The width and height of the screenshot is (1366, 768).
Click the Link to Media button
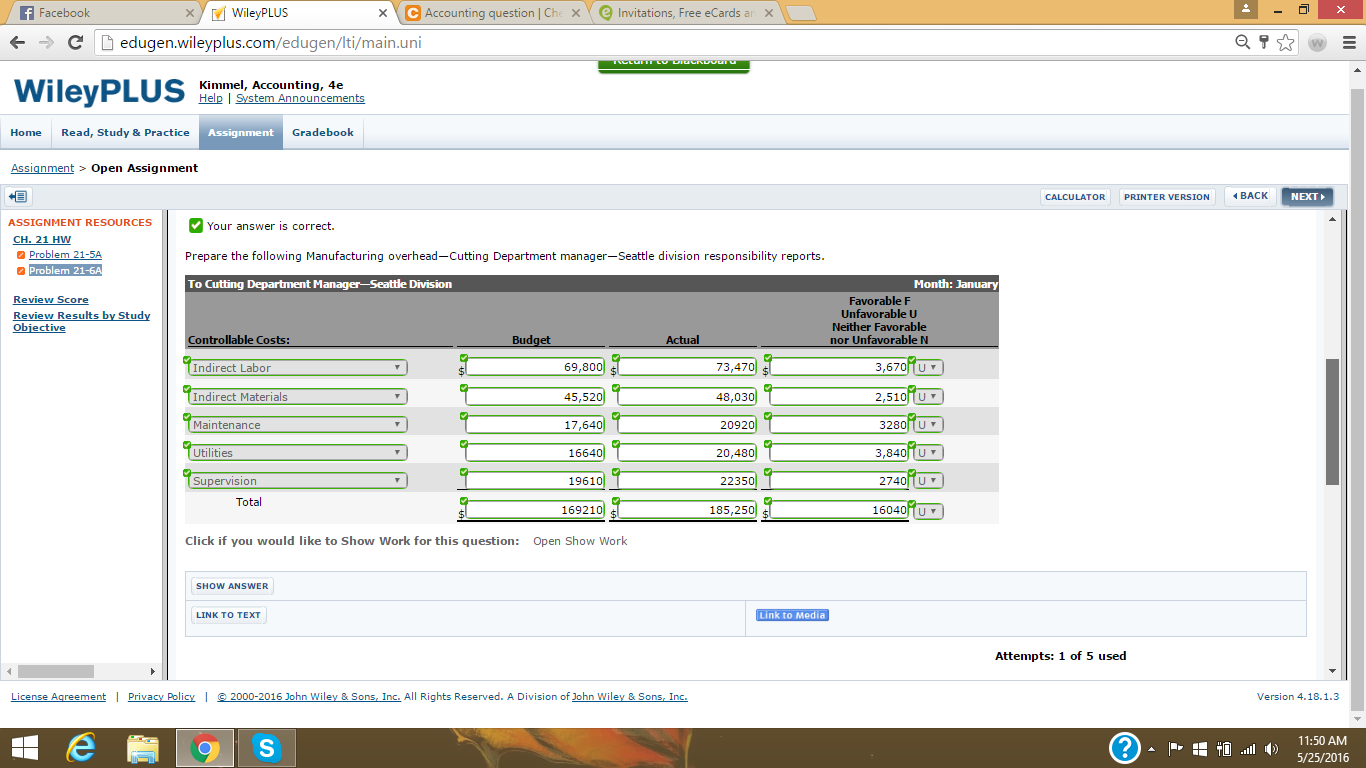[792, 615]
